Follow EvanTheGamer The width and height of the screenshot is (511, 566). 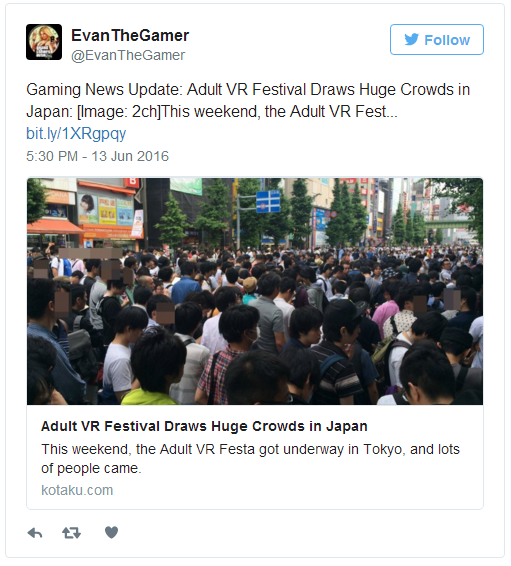(437, 40)
